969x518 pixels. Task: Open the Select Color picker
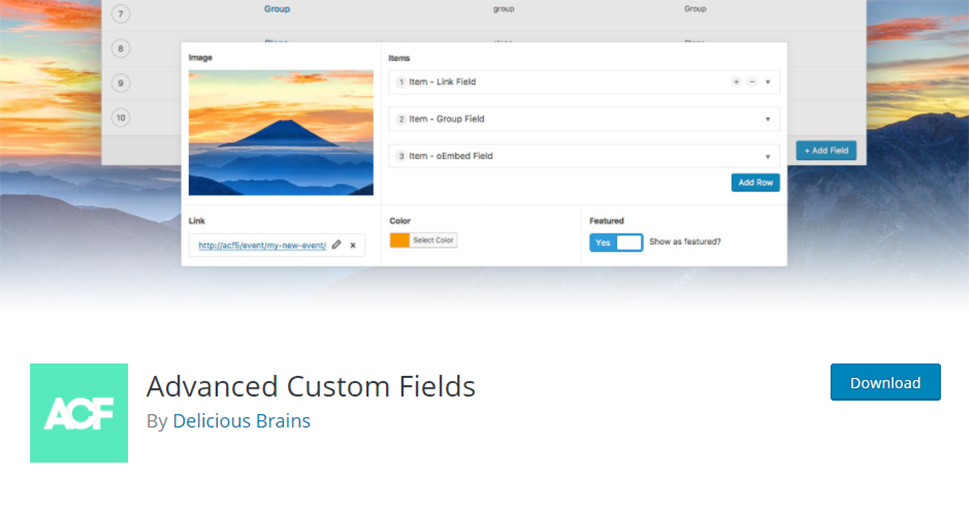[423, 240]
